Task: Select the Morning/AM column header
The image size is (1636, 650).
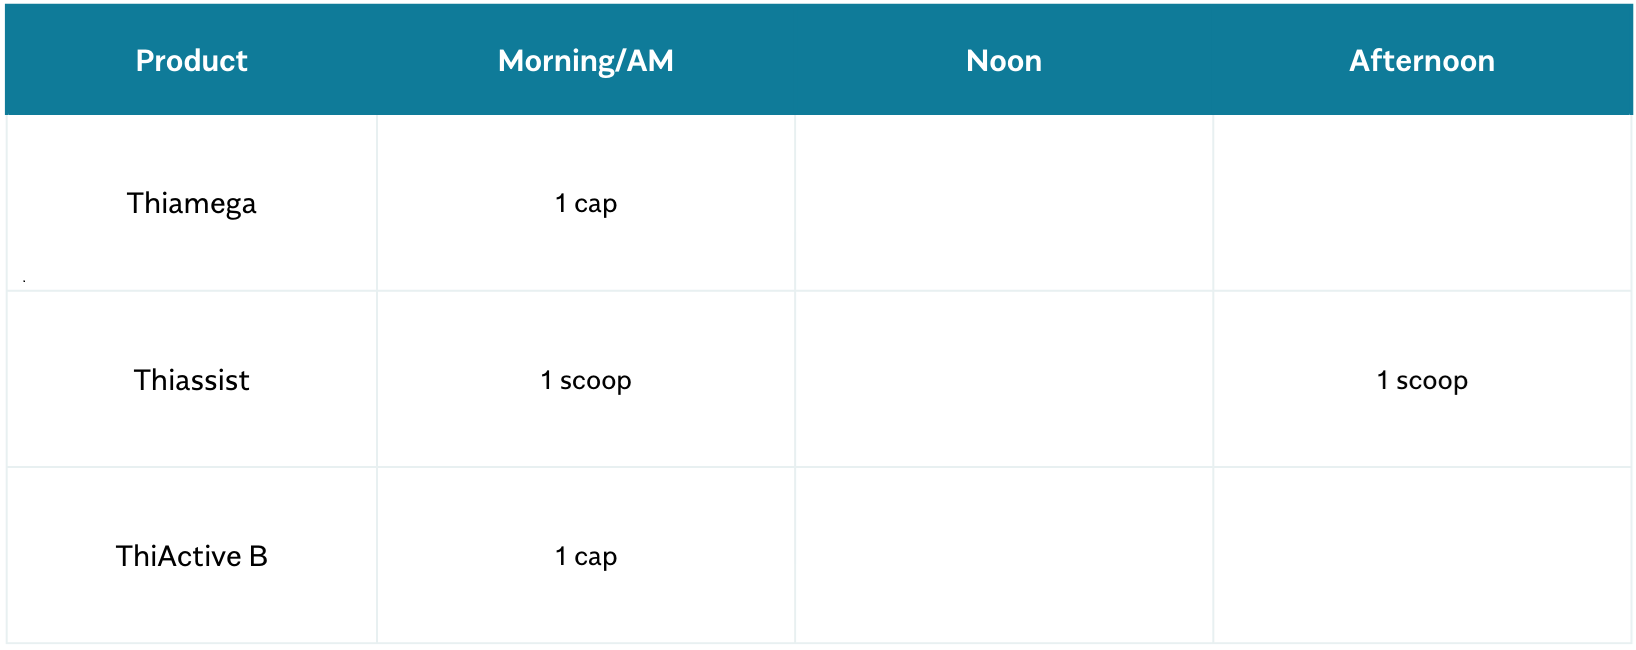Action: (x=585, y=61)
